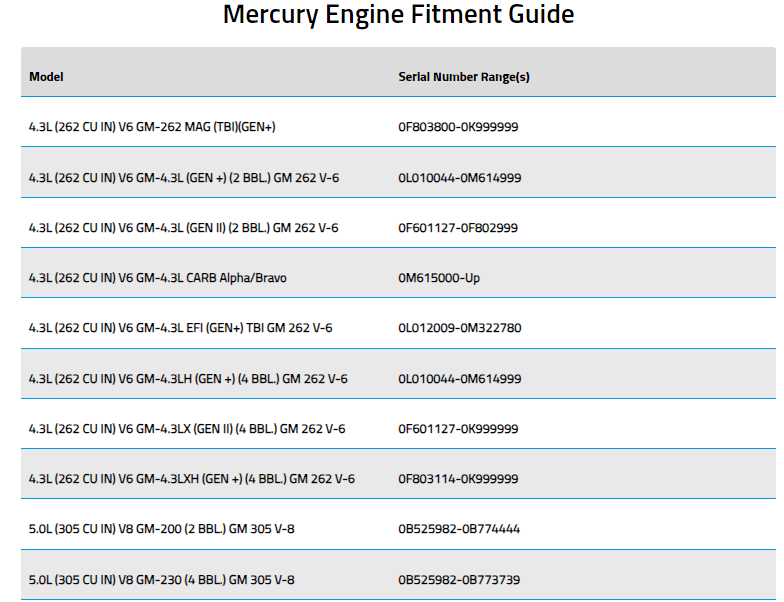Select the 5.0L V8 GM-230 (4 BBL.) model
Screen dimensions: 784x602
[x=162, y=580]
